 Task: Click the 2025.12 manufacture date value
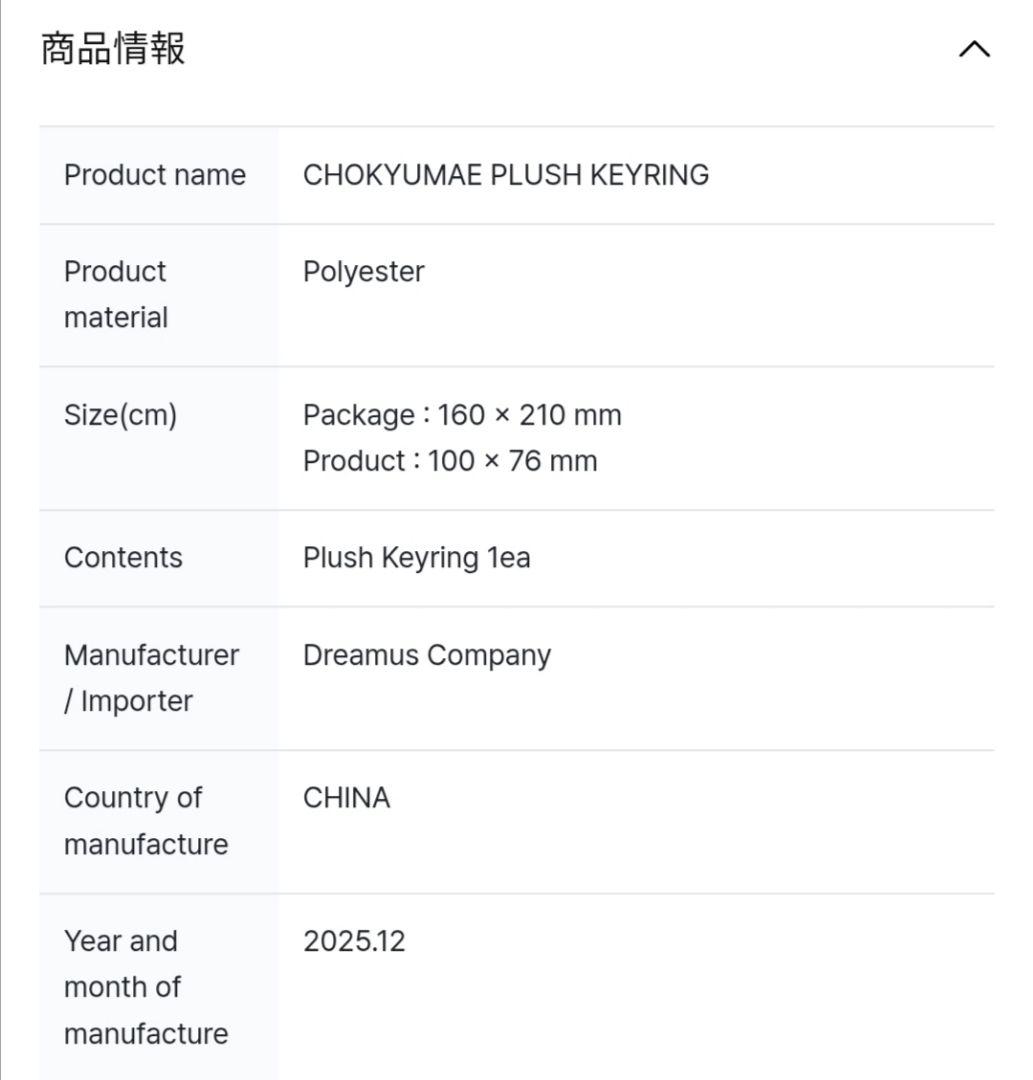[x=354, y=941]
